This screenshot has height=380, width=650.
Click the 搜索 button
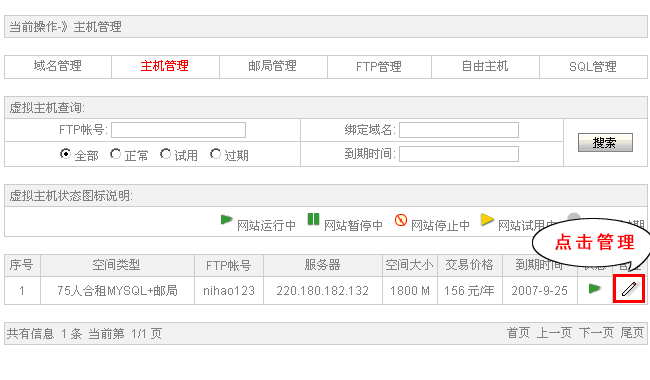click(605, 143)
